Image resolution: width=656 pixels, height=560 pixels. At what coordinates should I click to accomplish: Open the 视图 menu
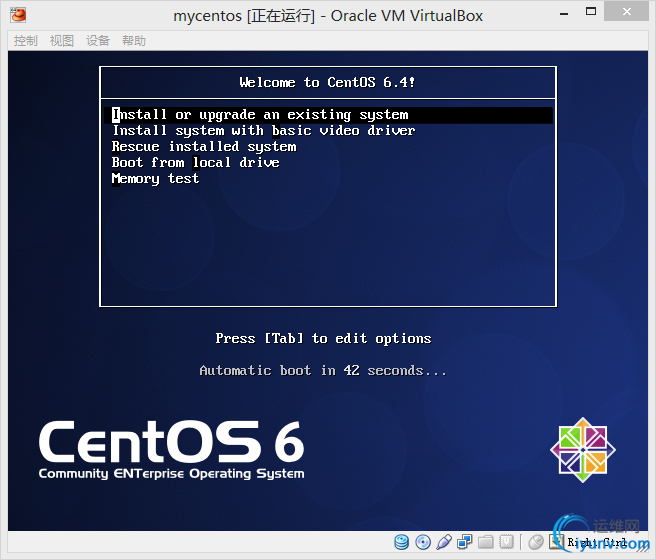pyautogui.click(x=62, y=41)
